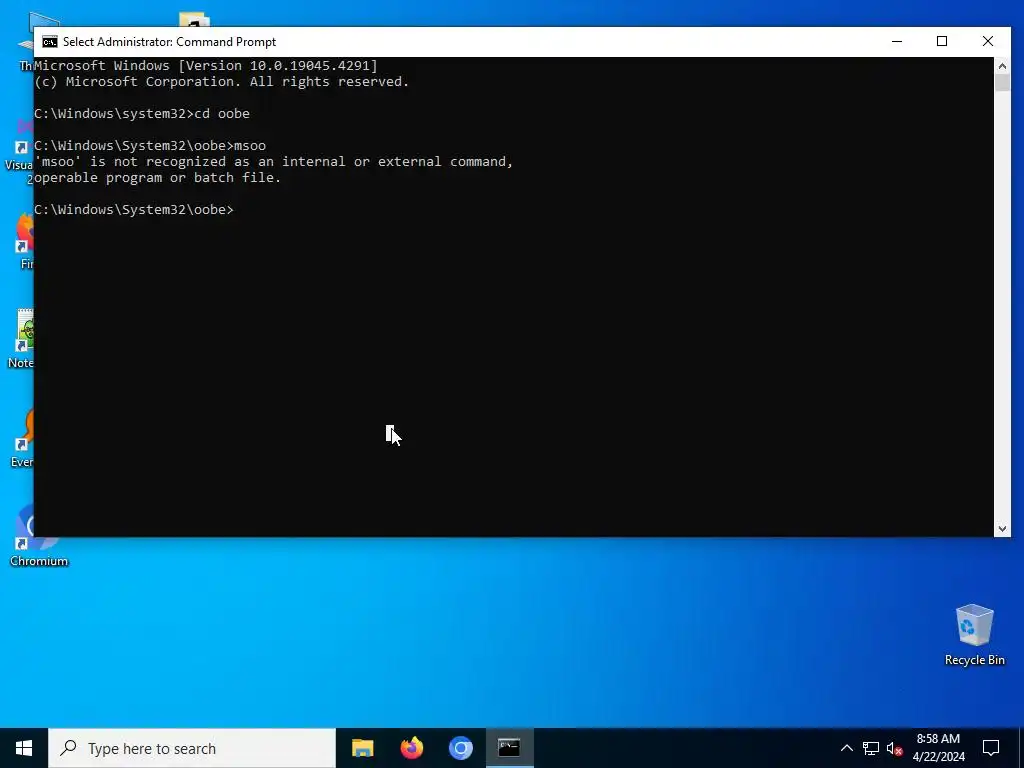Click the 'Type here to search' box

[x=192, y=748]
